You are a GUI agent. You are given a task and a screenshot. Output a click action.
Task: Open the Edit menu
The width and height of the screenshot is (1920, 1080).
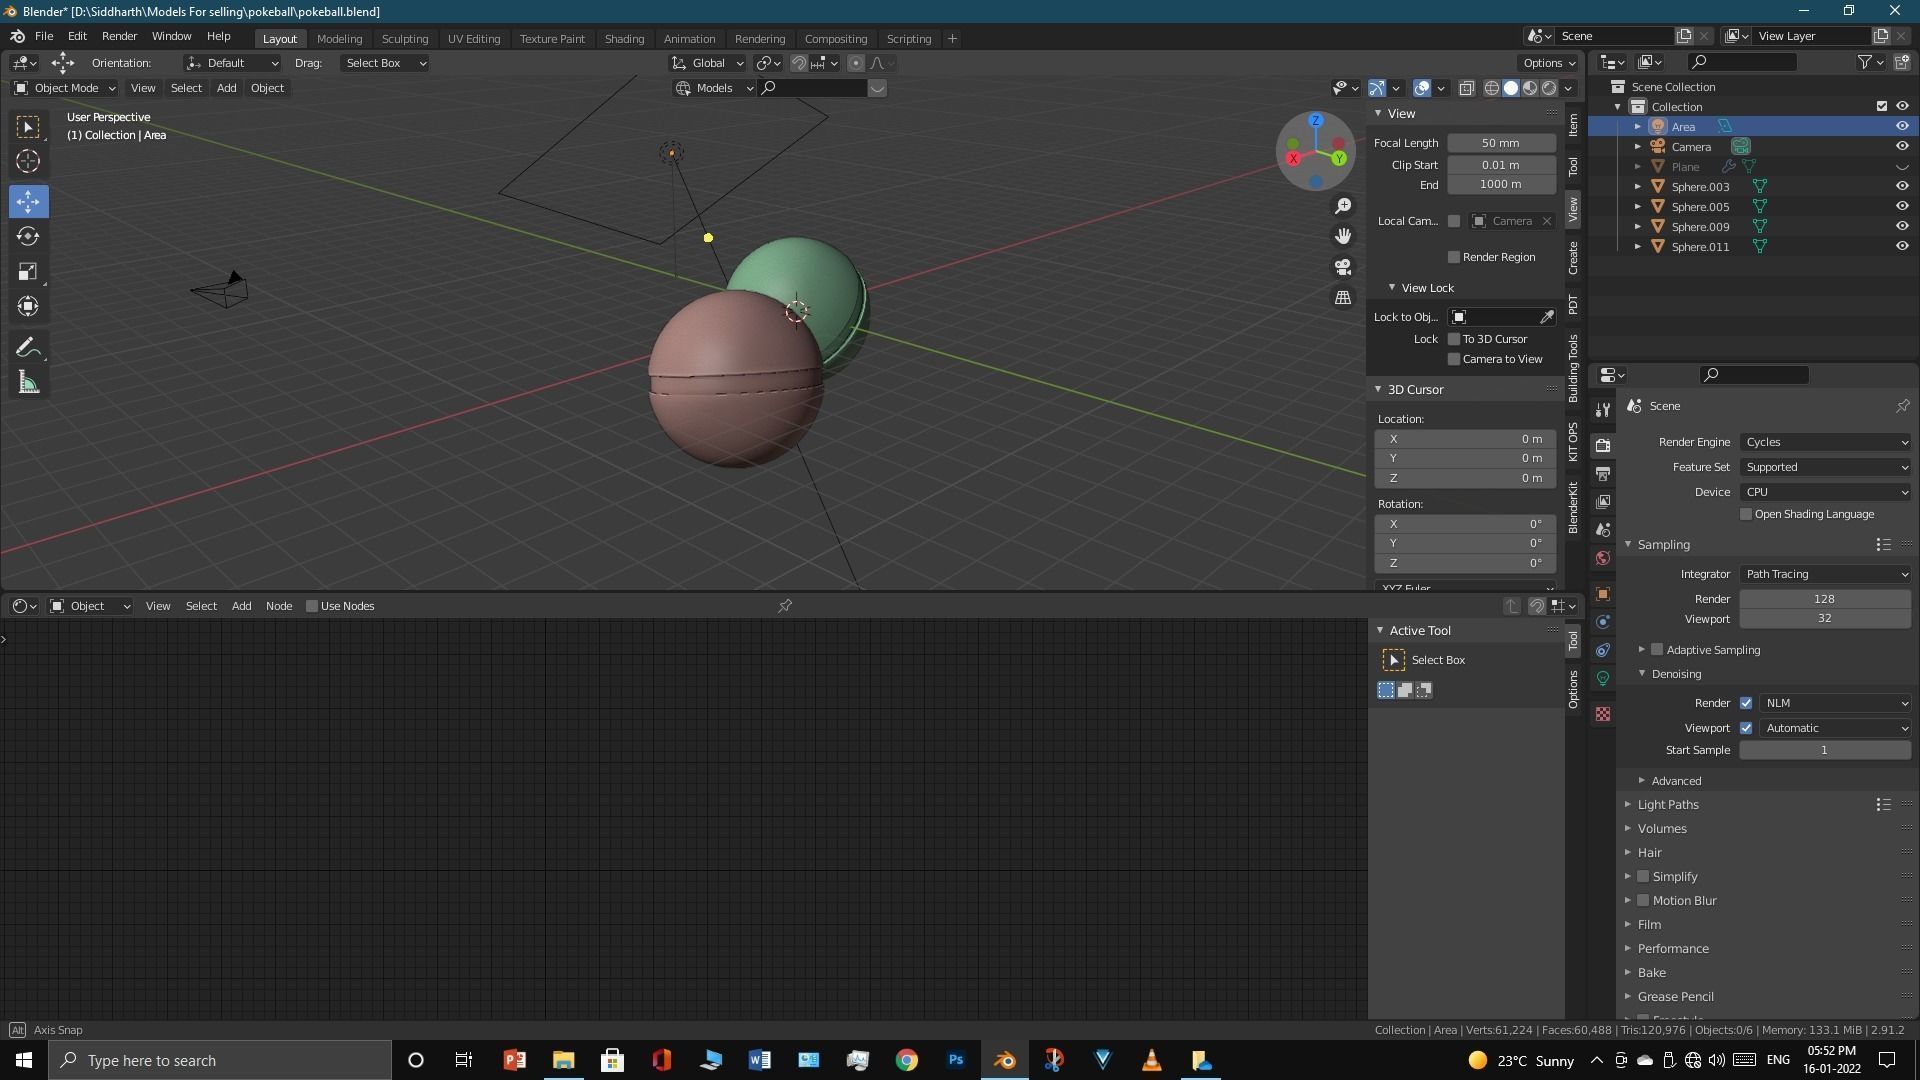[x=77, y=36]
